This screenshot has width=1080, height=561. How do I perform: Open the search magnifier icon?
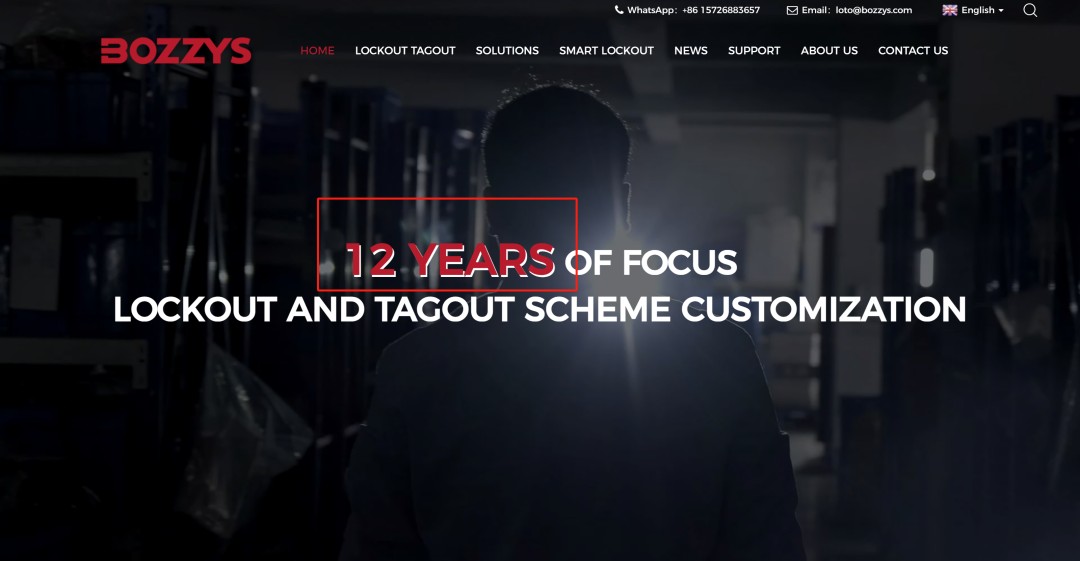tap(1030, 10)
